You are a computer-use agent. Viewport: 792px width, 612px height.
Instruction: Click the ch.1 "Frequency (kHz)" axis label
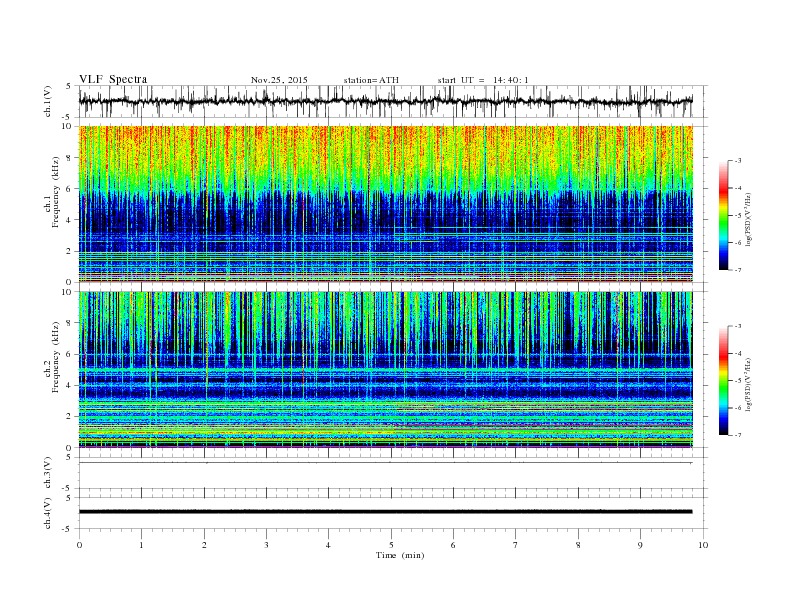[x=55, y=192]
